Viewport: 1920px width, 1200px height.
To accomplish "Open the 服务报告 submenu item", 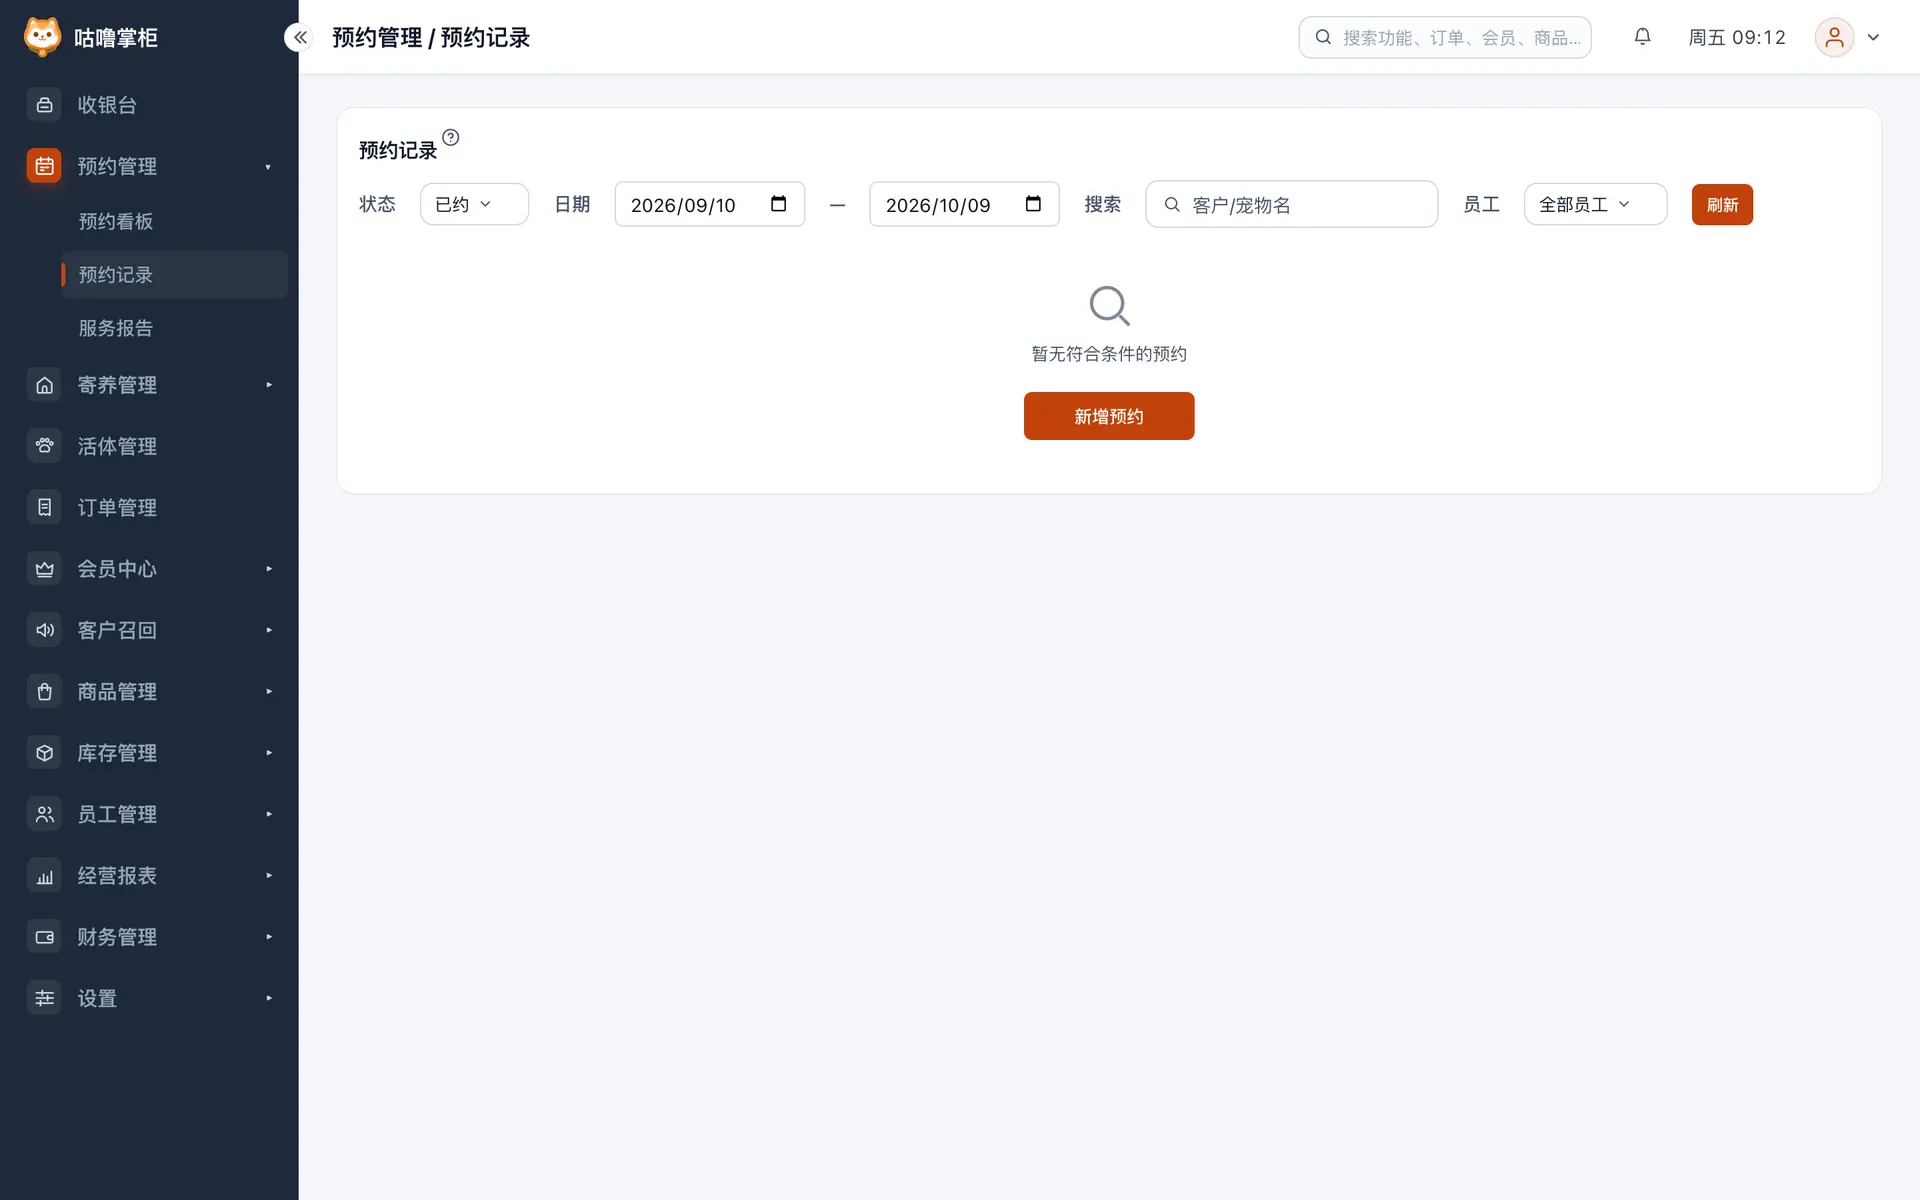I will pos(174,328).
